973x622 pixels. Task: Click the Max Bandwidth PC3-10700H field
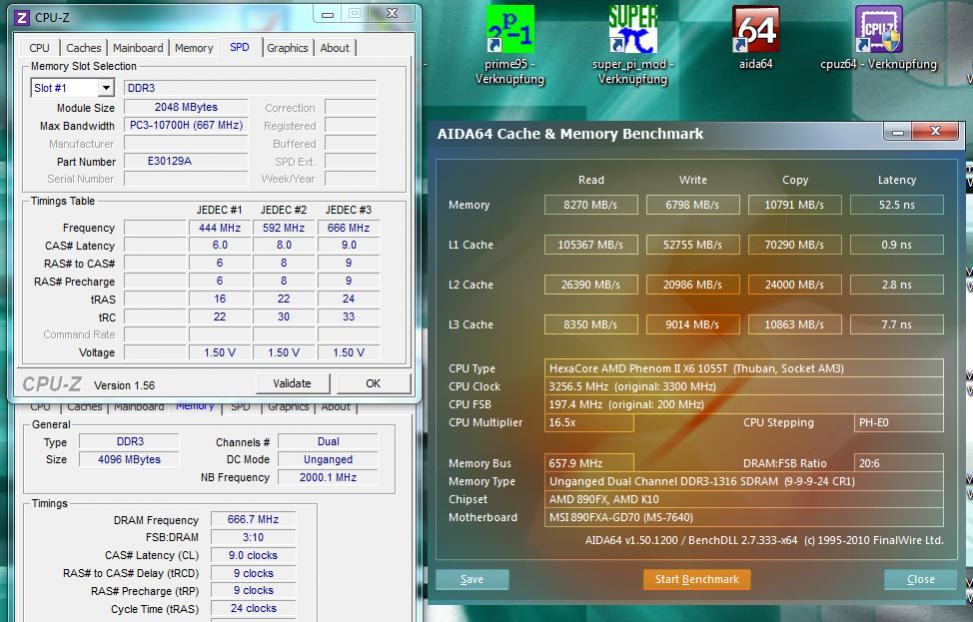[186, 125]
